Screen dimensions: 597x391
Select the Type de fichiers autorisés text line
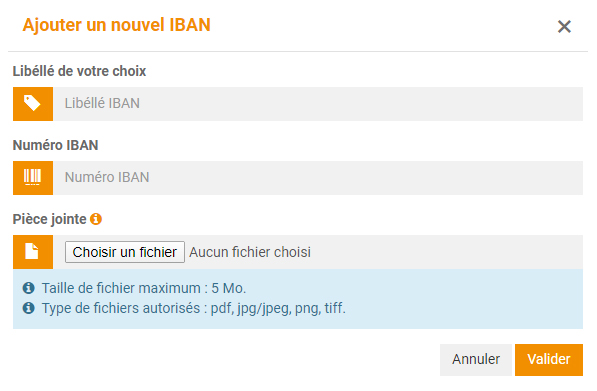click(194, 308)
